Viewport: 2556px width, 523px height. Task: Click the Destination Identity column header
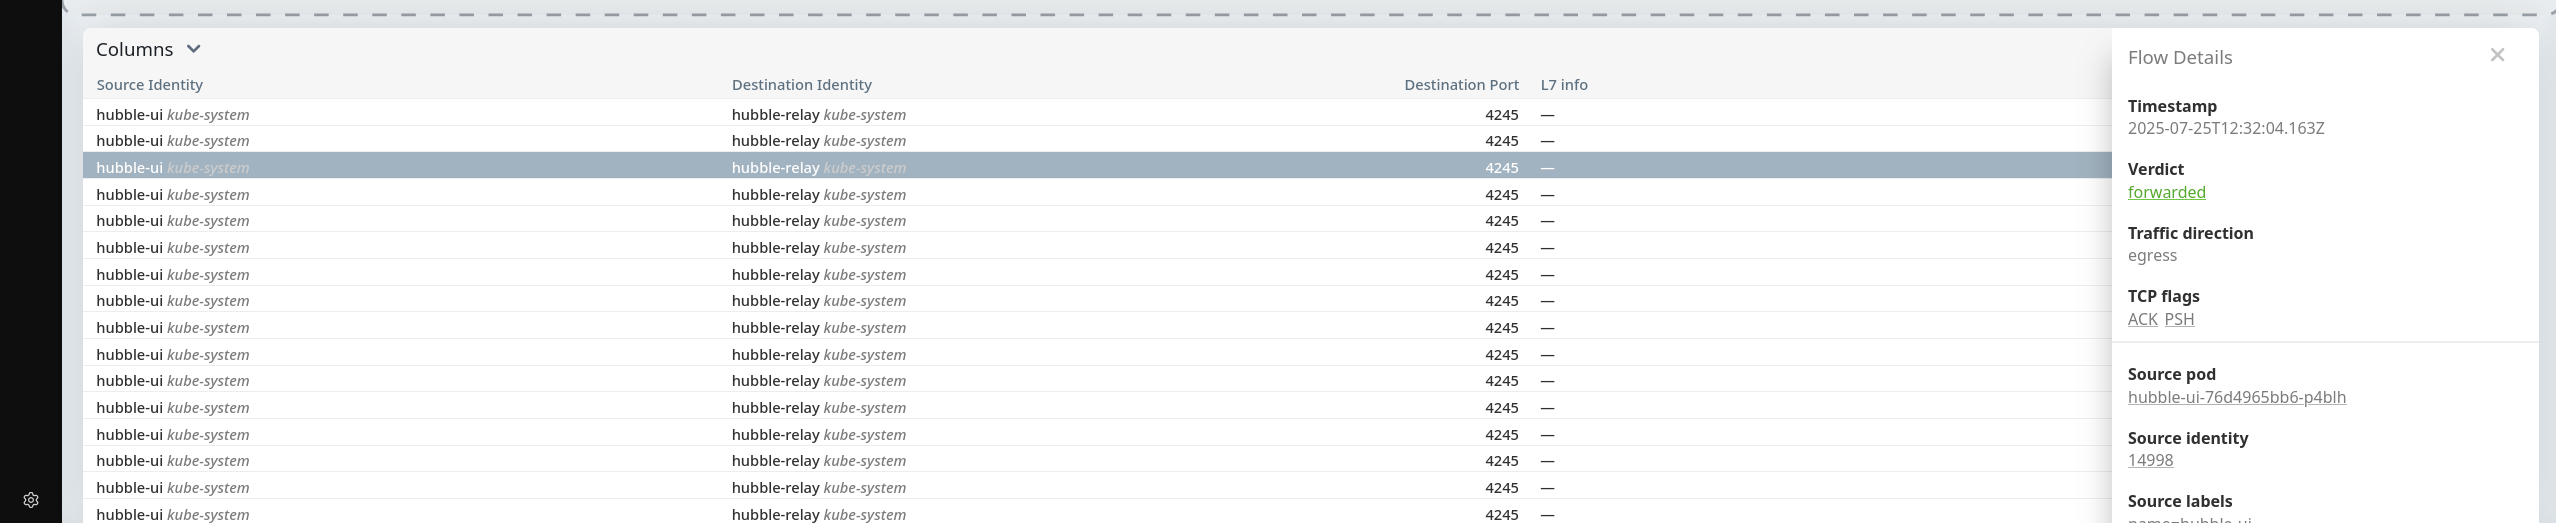[x=801, y=85]
